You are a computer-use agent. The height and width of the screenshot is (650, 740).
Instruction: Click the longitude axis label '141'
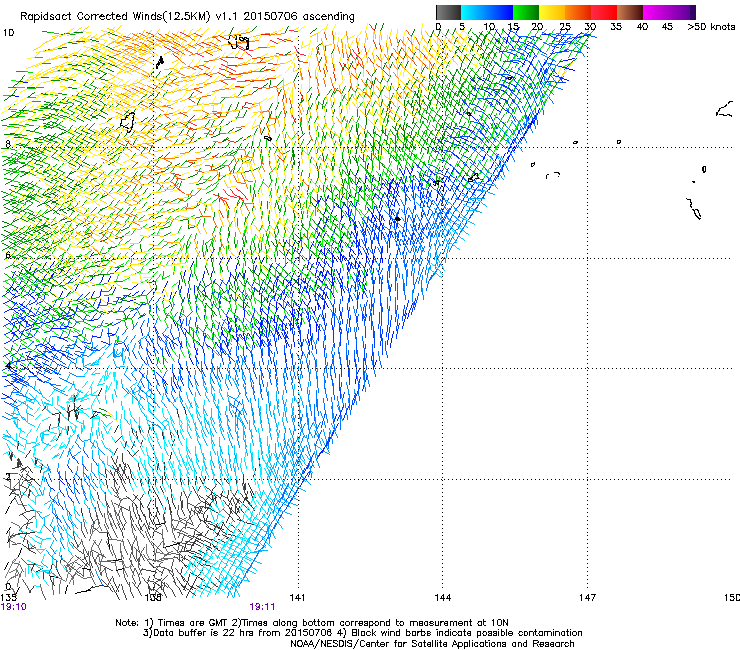(x=297, y=598)
